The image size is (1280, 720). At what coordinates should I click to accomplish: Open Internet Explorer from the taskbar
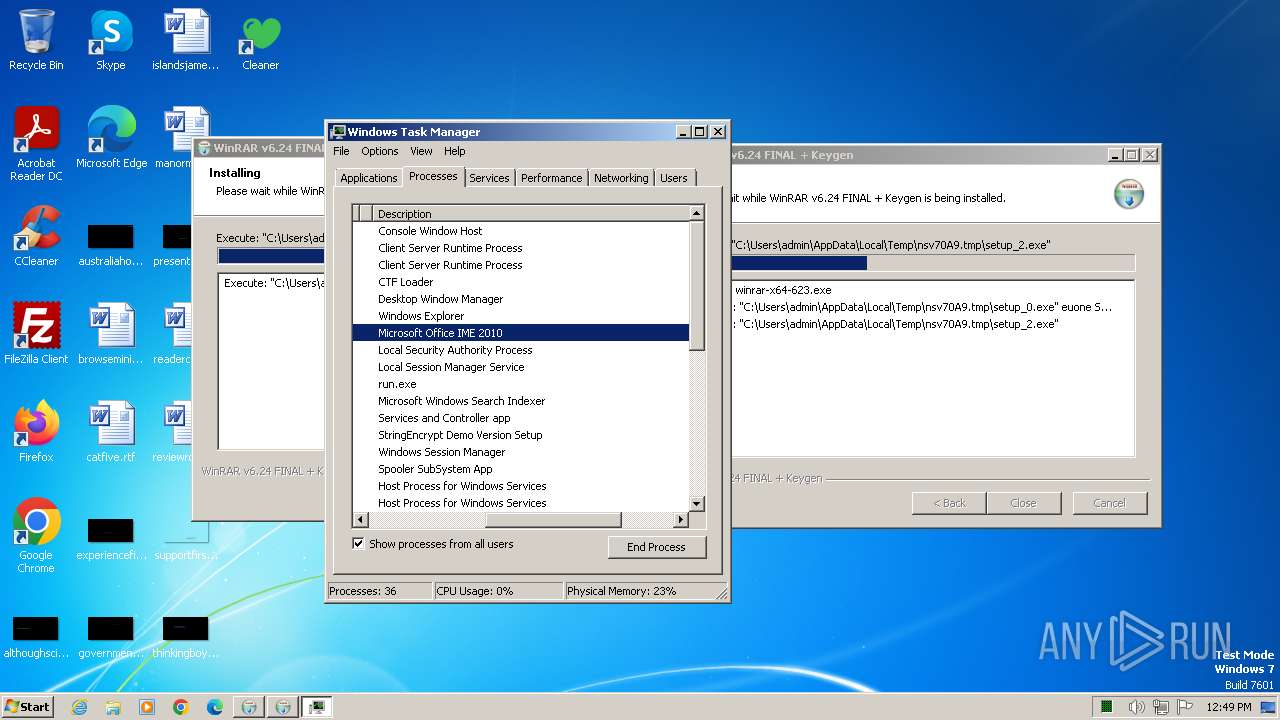tap(79, 707)
